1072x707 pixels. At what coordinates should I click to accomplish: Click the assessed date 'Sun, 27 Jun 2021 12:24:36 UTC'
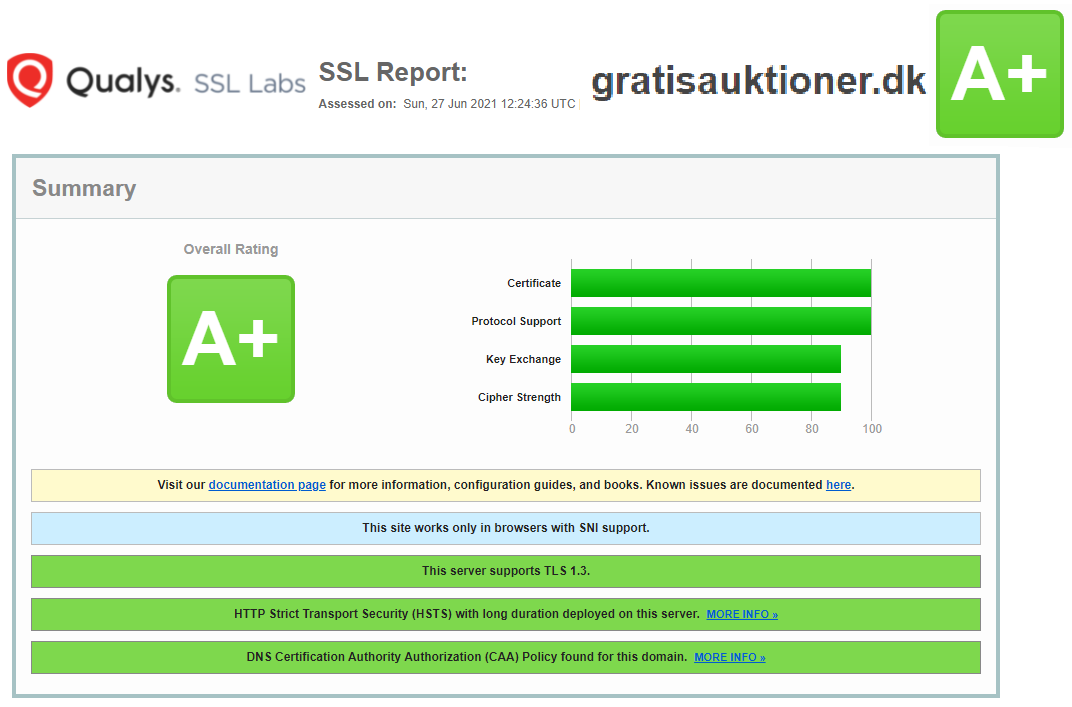pos(489,104)
